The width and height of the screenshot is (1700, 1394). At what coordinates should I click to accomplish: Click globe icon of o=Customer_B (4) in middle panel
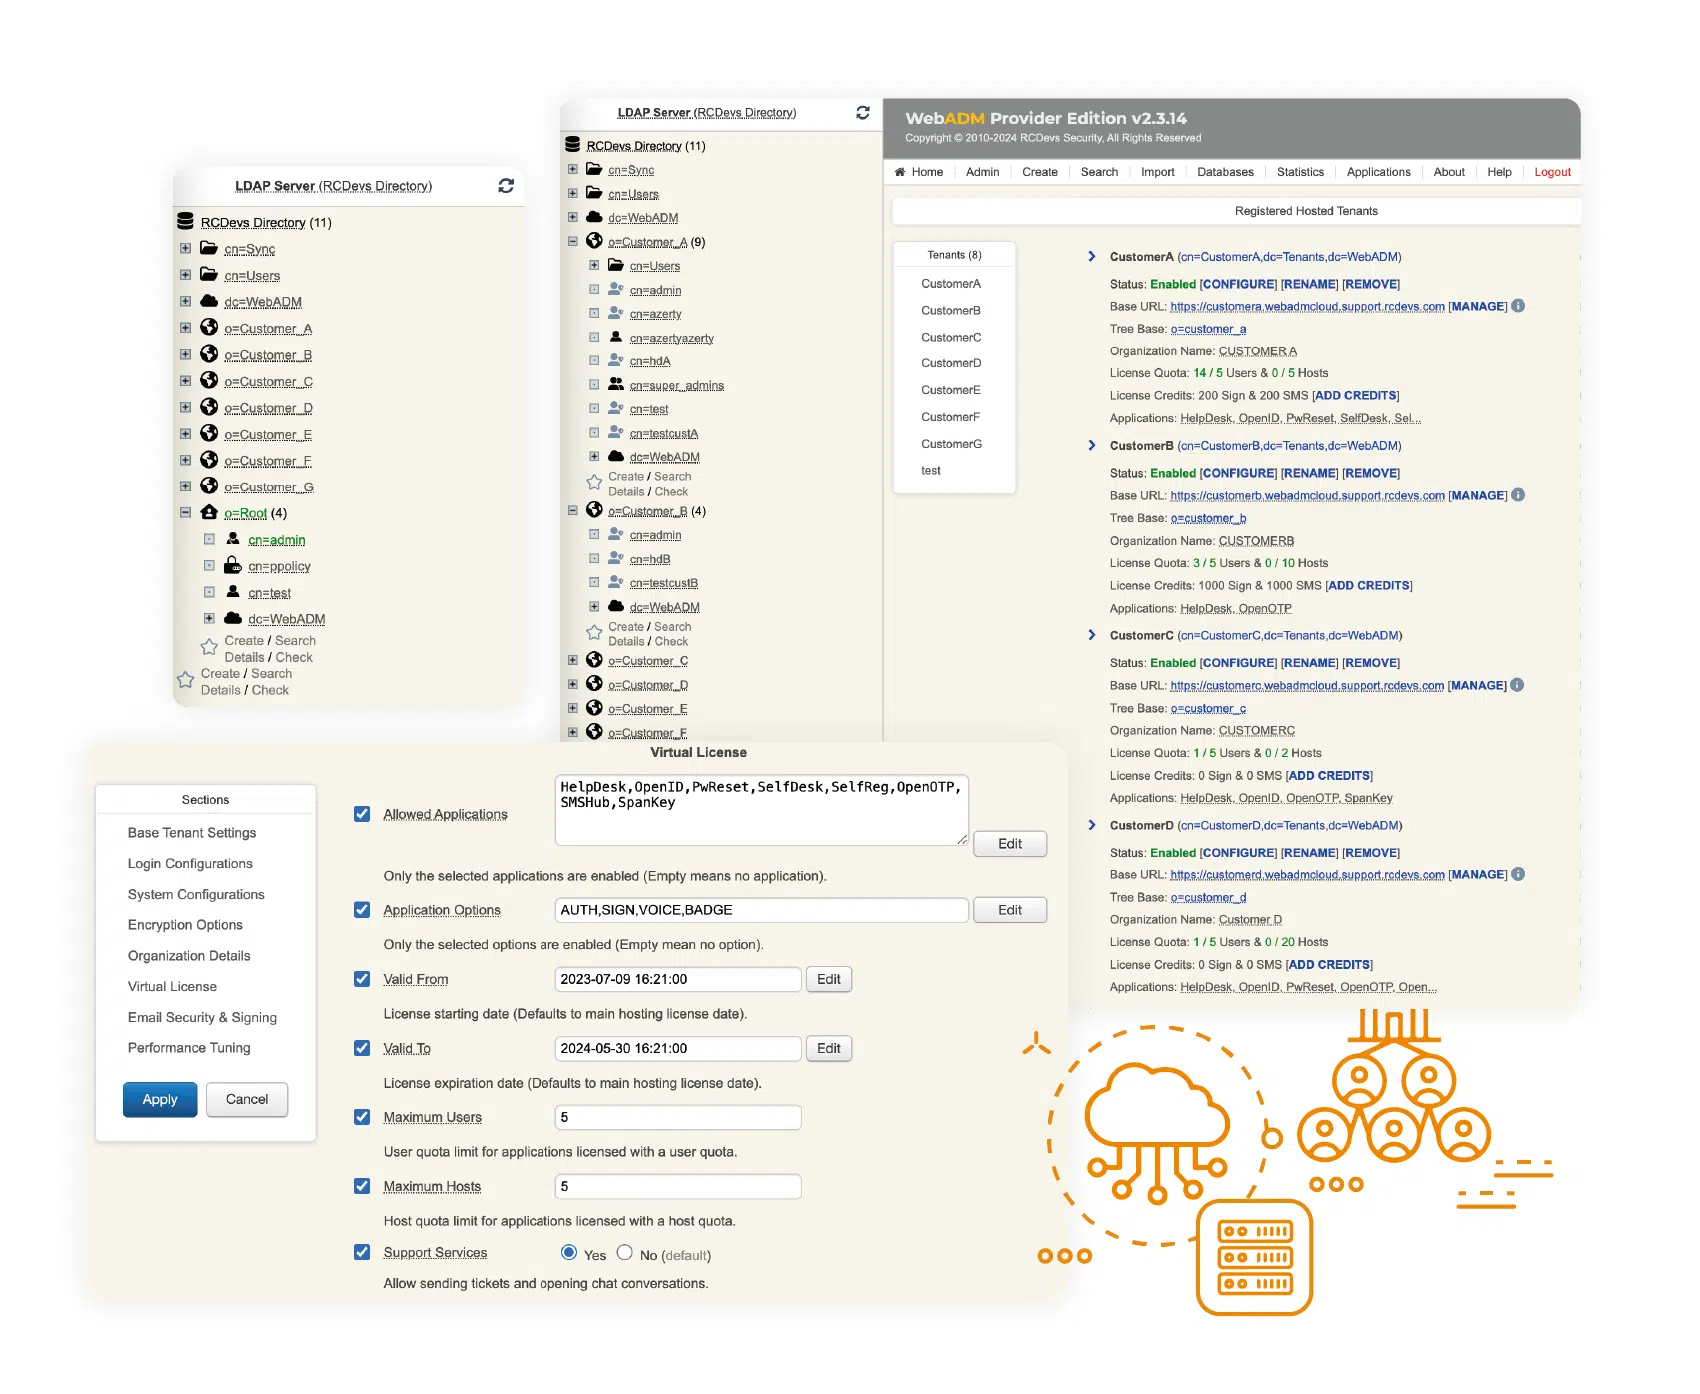pyautogui.click(x=594, y=510)
